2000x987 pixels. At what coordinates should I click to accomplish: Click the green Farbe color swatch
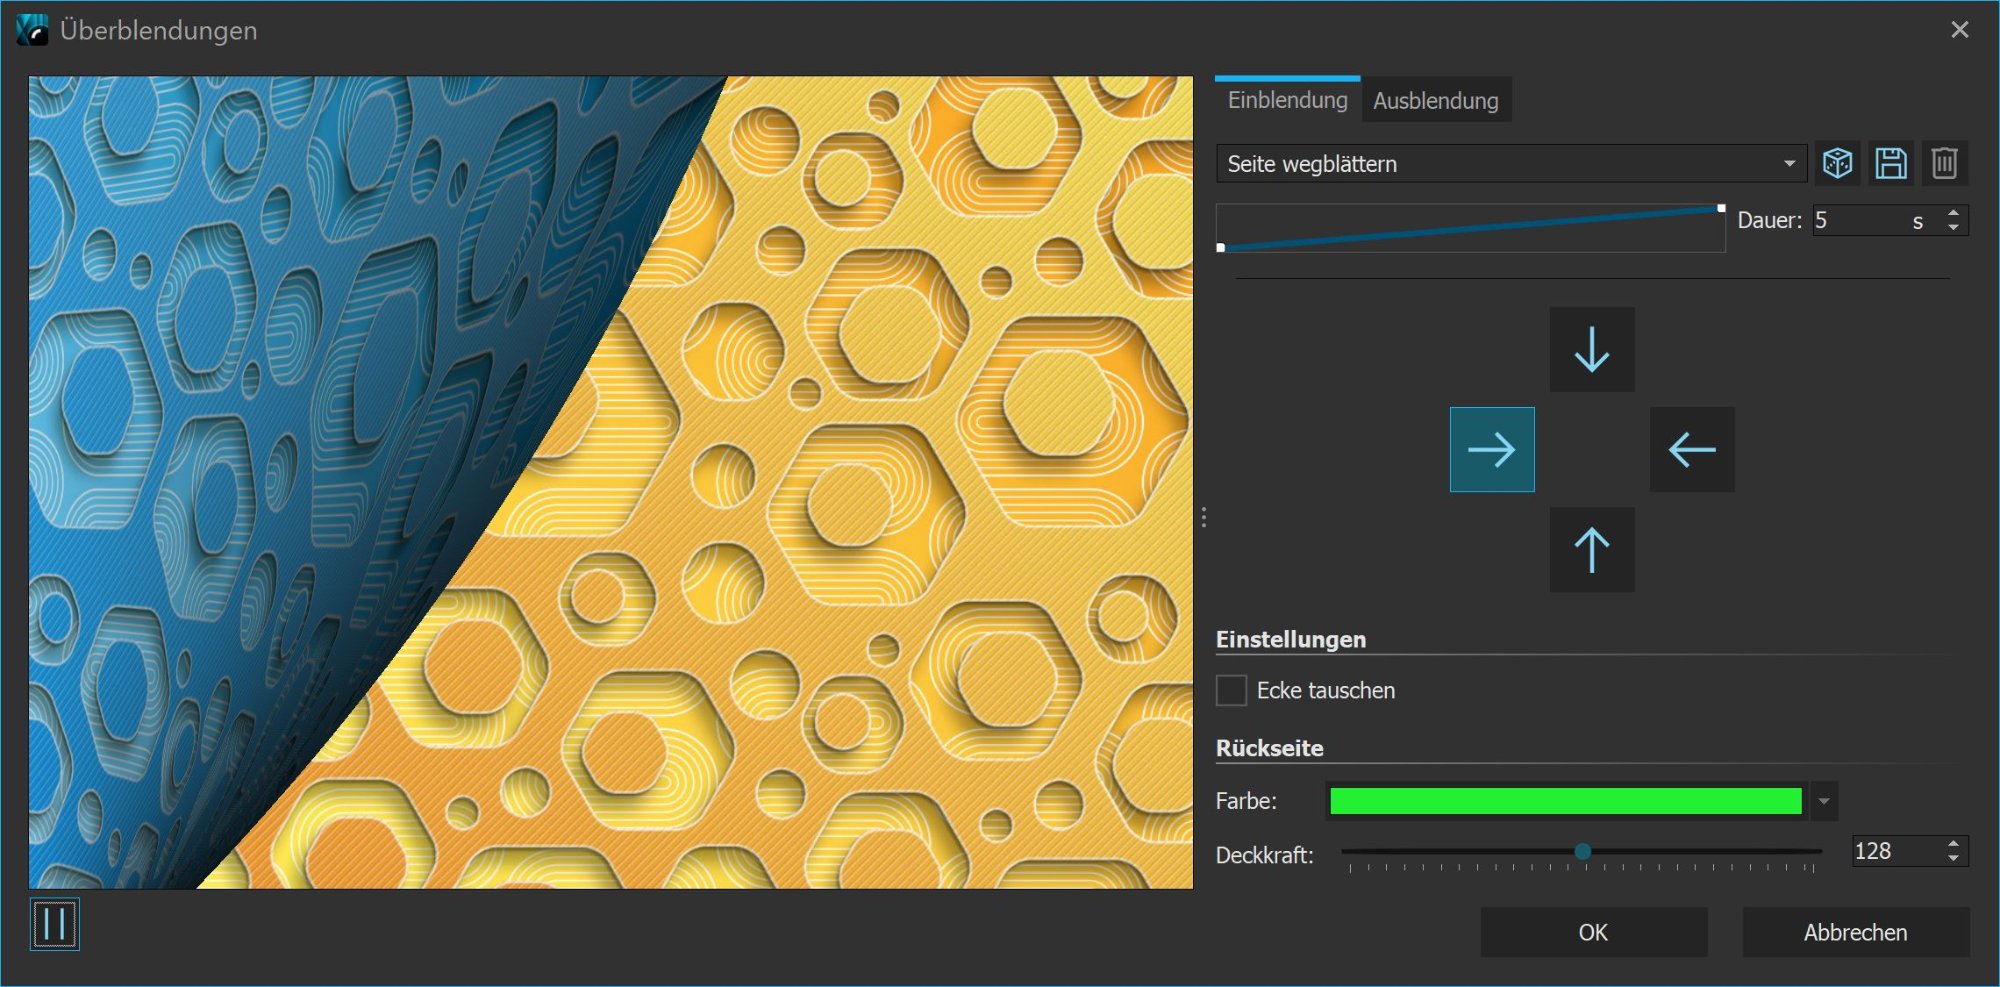(1565, 801)
